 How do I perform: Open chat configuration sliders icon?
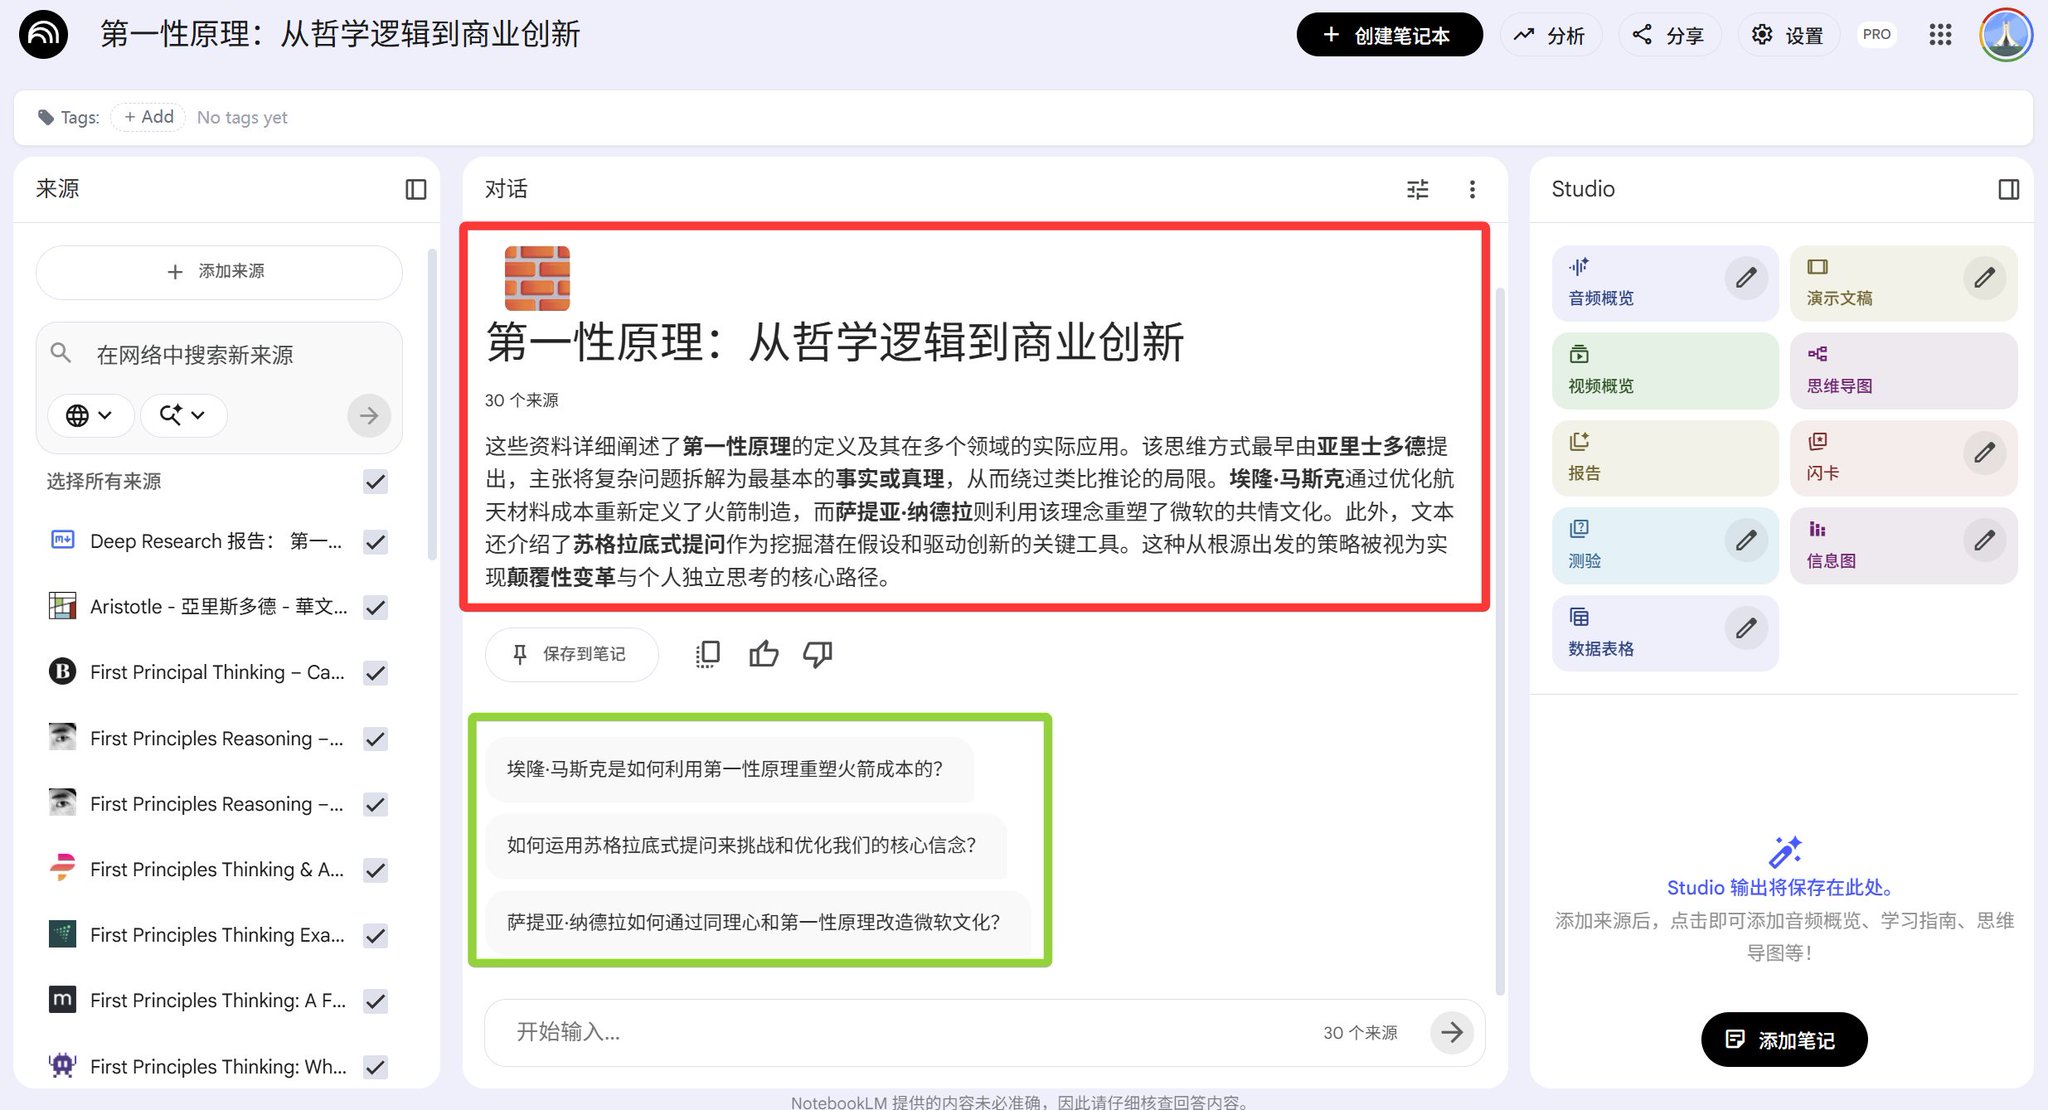(1418, 189)
